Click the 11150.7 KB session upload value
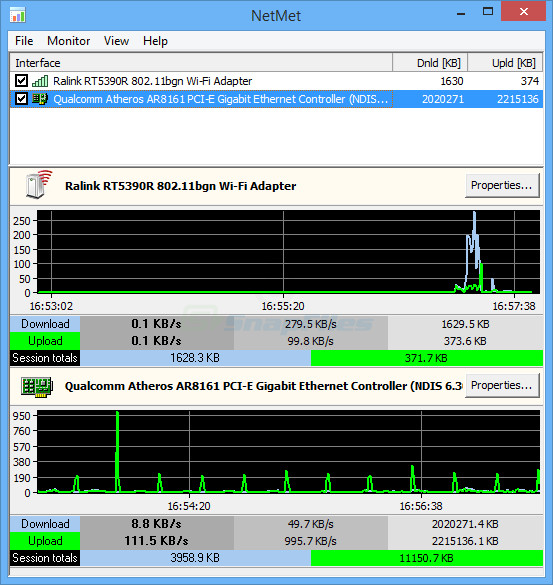Viewport: 553px width, 585px height. (x=427, y=558)
